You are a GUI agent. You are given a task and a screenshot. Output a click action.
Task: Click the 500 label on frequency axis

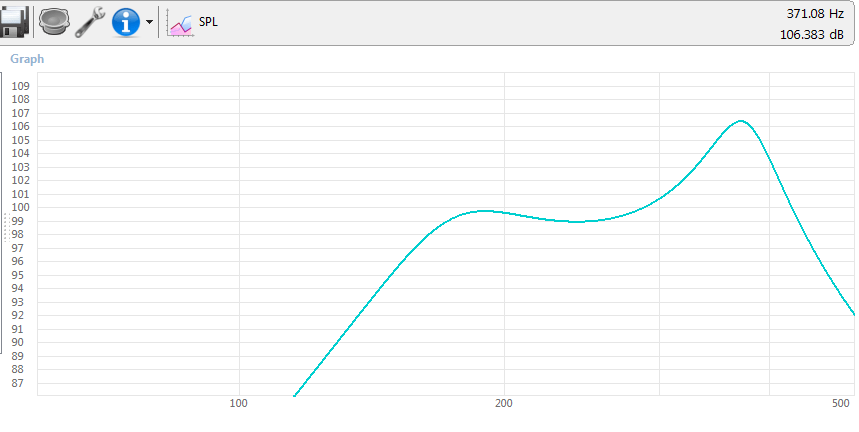tap(840, 404)
